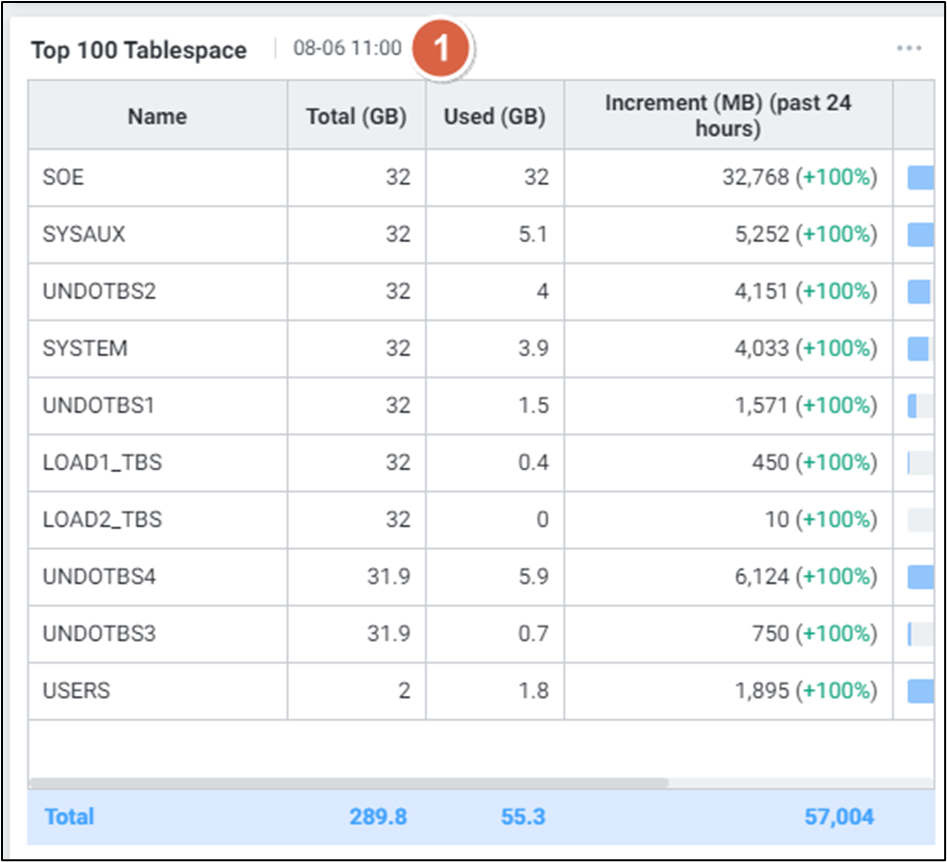Click the Total summary row label
This screenshot has height=862, width=947.
point(69,816)
